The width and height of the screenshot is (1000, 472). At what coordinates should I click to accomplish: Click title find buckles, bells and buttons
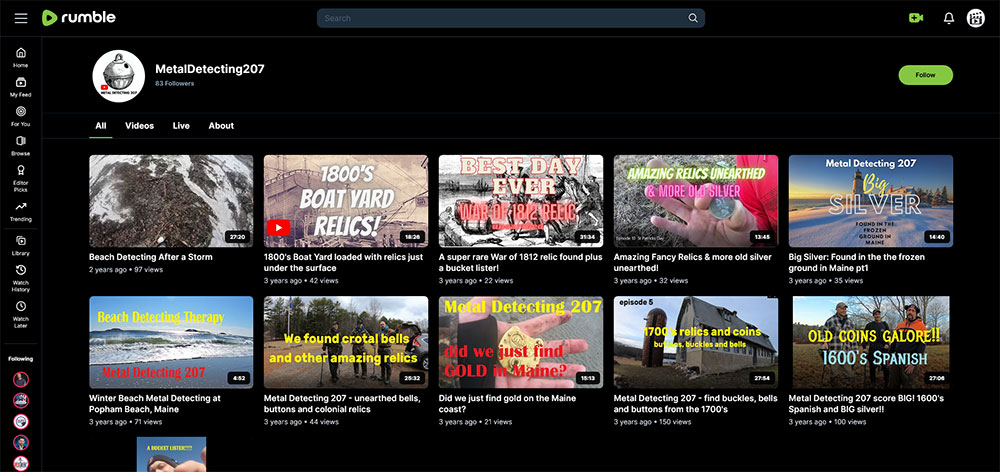click(695, 404)
